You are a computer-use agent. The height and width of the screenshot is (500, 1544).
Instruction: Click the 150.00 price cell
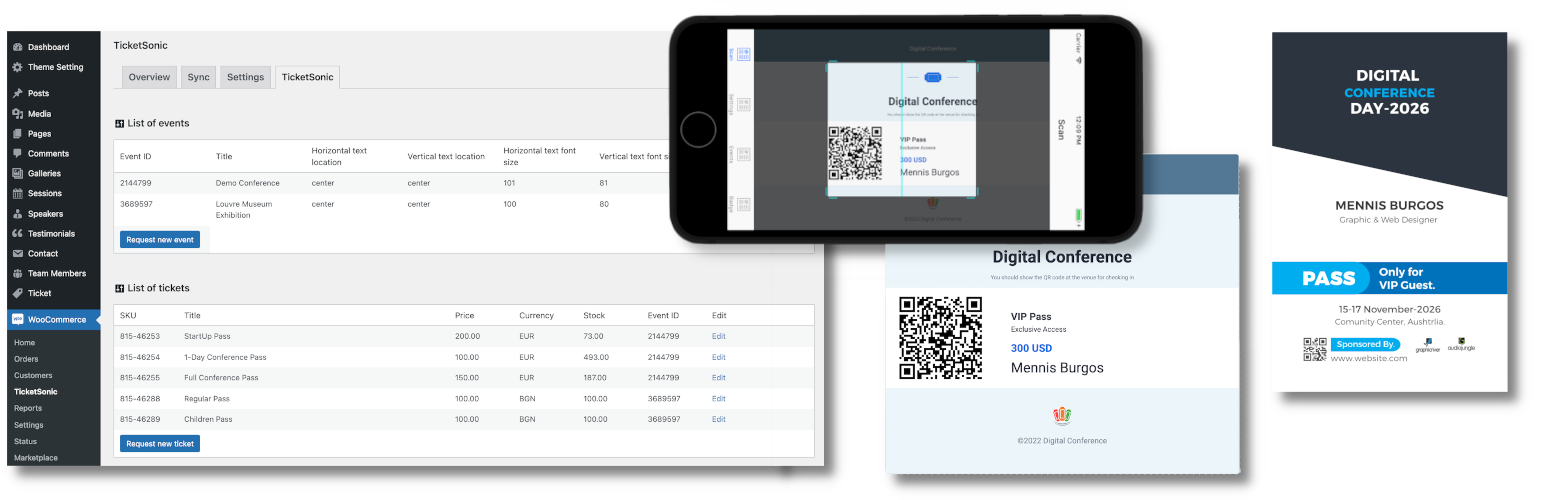[x=468, y=378]
